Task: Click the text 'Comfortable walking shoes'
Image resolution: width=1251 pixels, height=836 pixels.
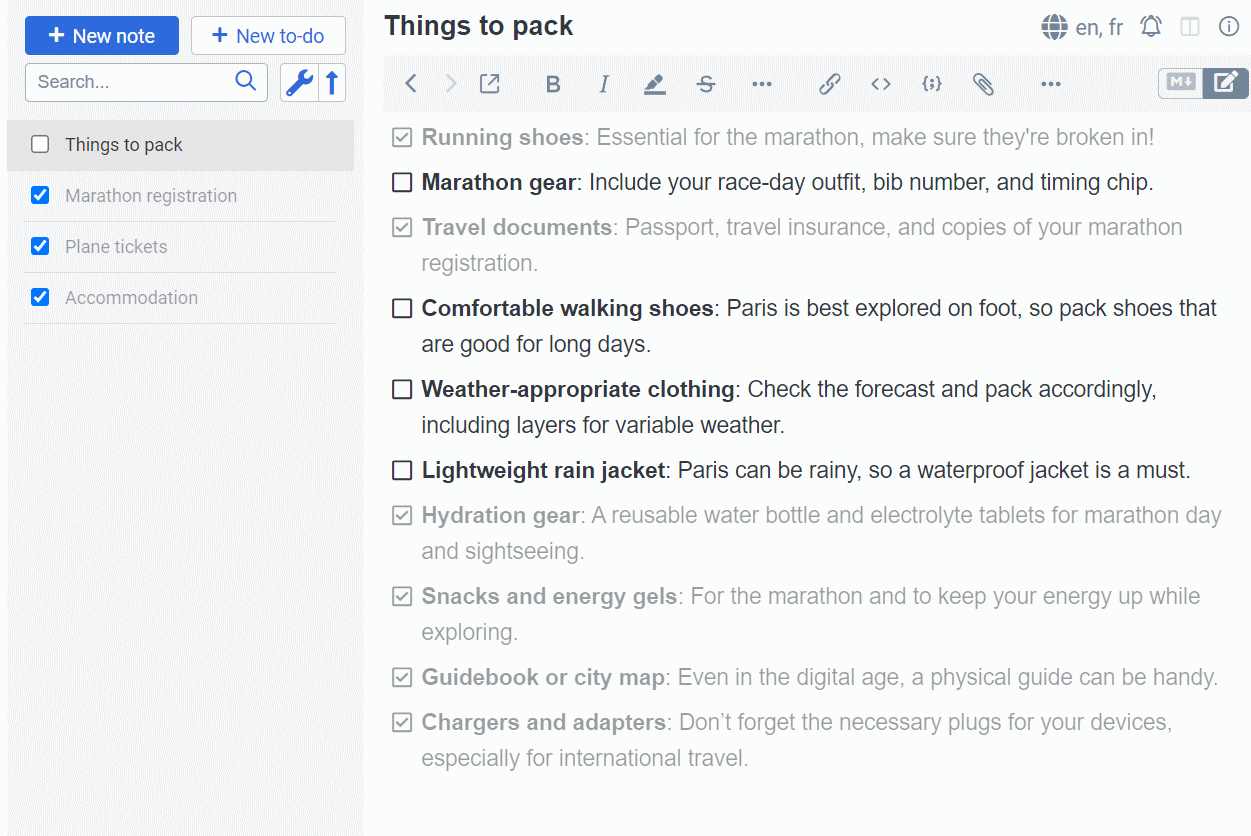Action: [x=568, y=309]
